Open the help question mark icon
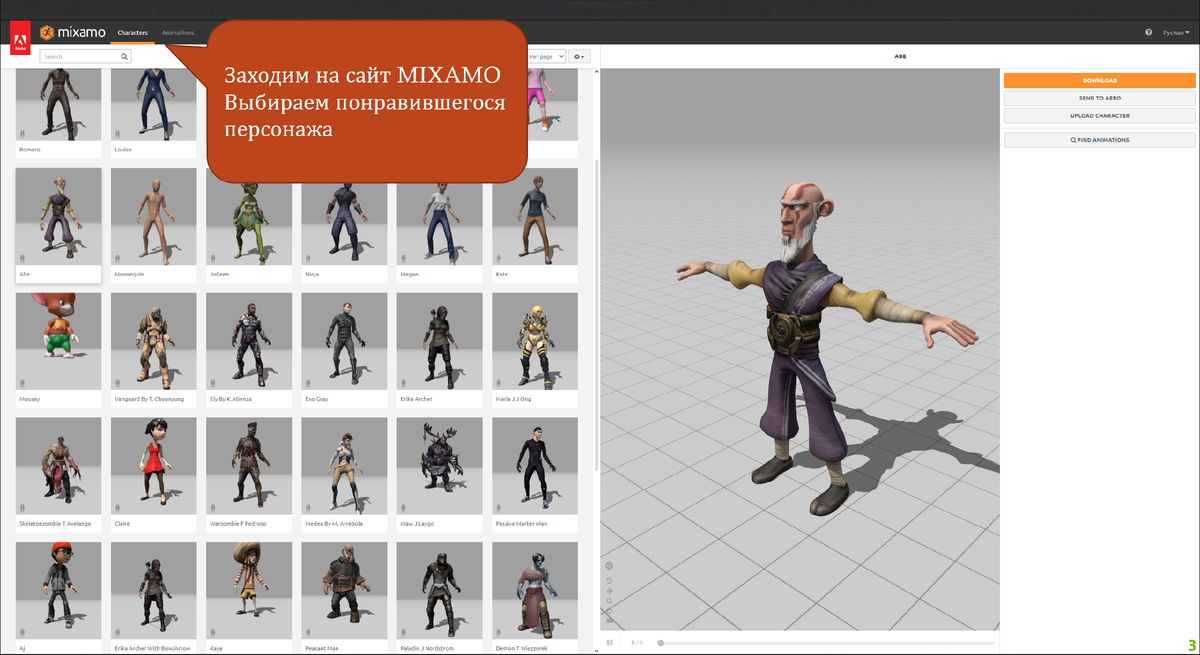 pyautogui.click(x=1148, y=33)
